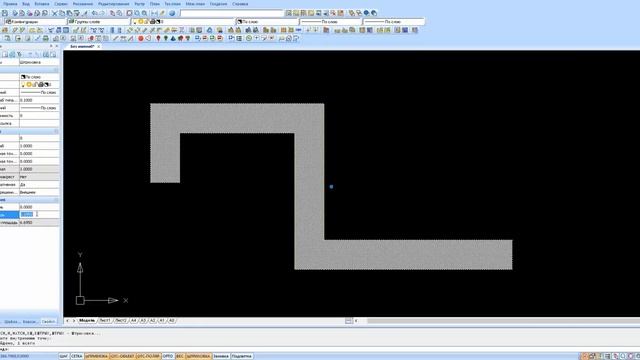This screenshot has width=640, height=360.
Task: Open the Группы слоёв dropdown
Action: [x=98, y=22]
